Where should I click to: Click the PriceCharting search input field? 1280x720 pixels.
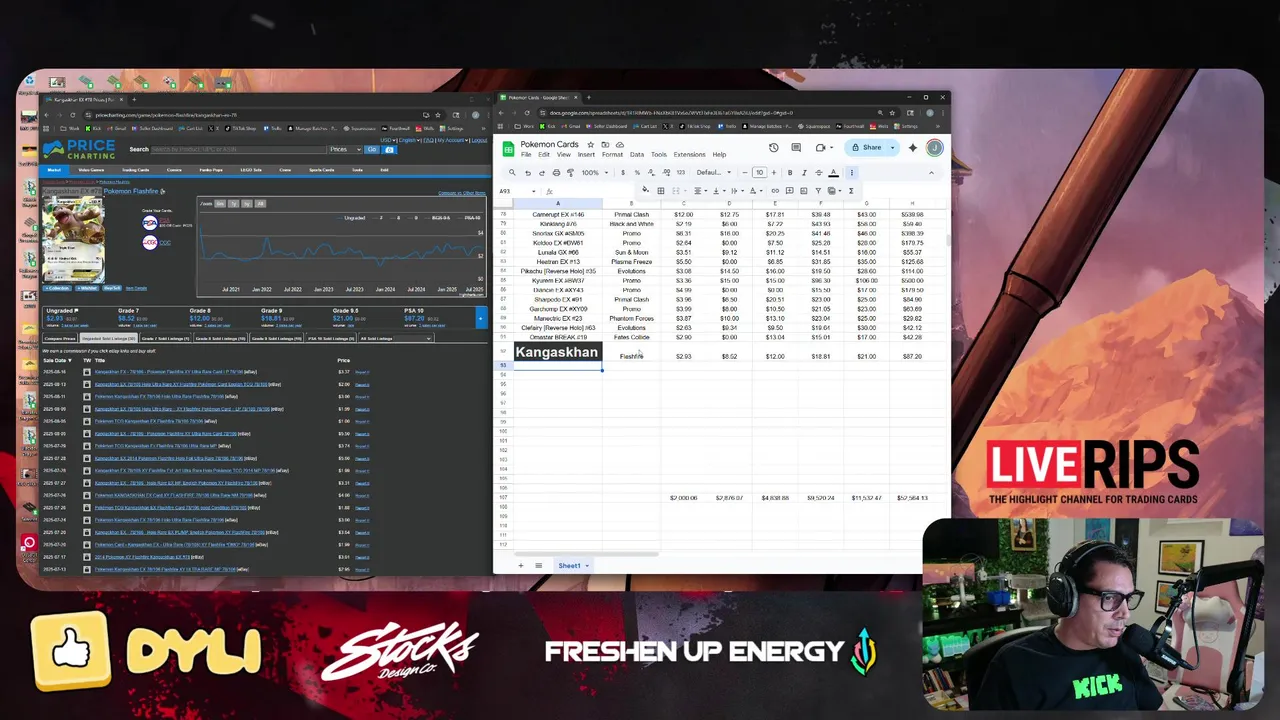[239, 149]
